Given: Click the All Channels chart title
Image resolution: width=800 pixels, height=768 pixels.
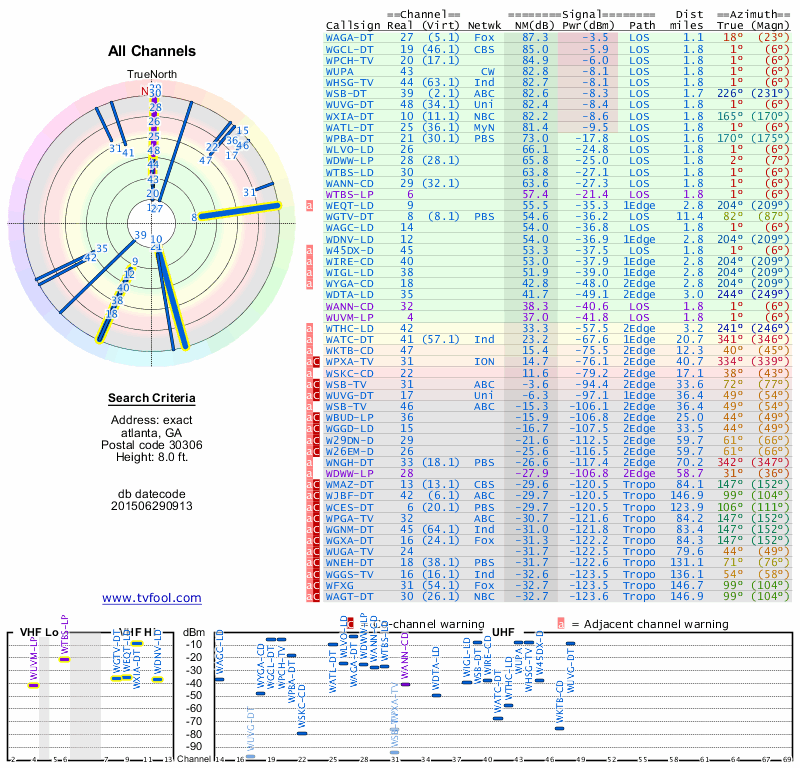Looking at the screenshot, I should click(x=152, y=51).
